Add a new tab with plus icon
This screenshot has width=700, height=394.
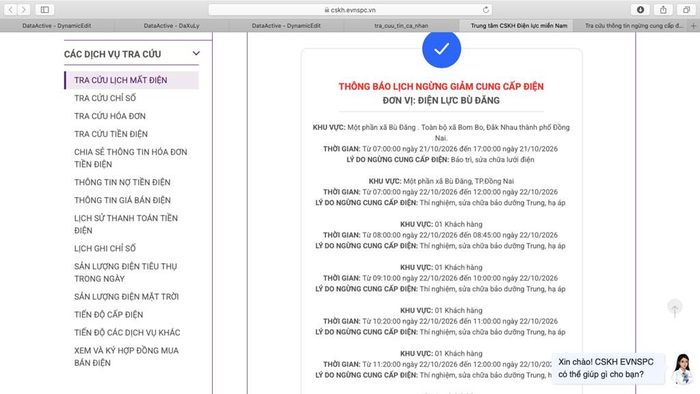[x=693, y=26]
